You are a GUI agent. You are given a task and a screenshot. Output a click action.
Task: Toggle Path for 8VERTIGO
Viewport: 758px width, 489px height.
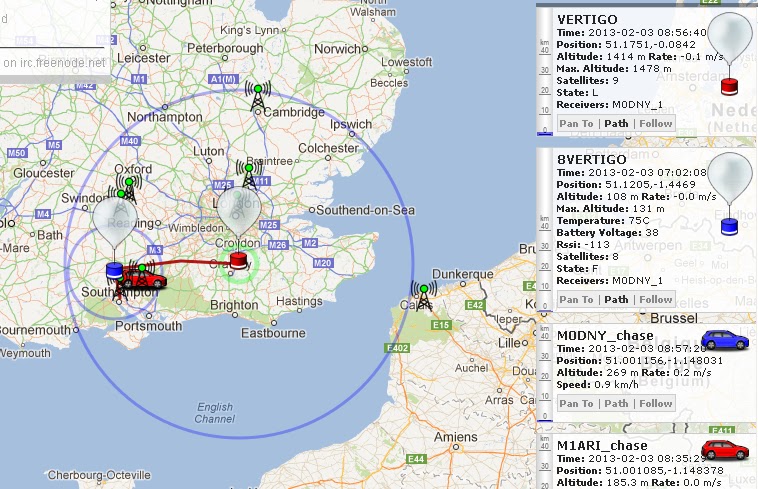(x=616, y=300)
